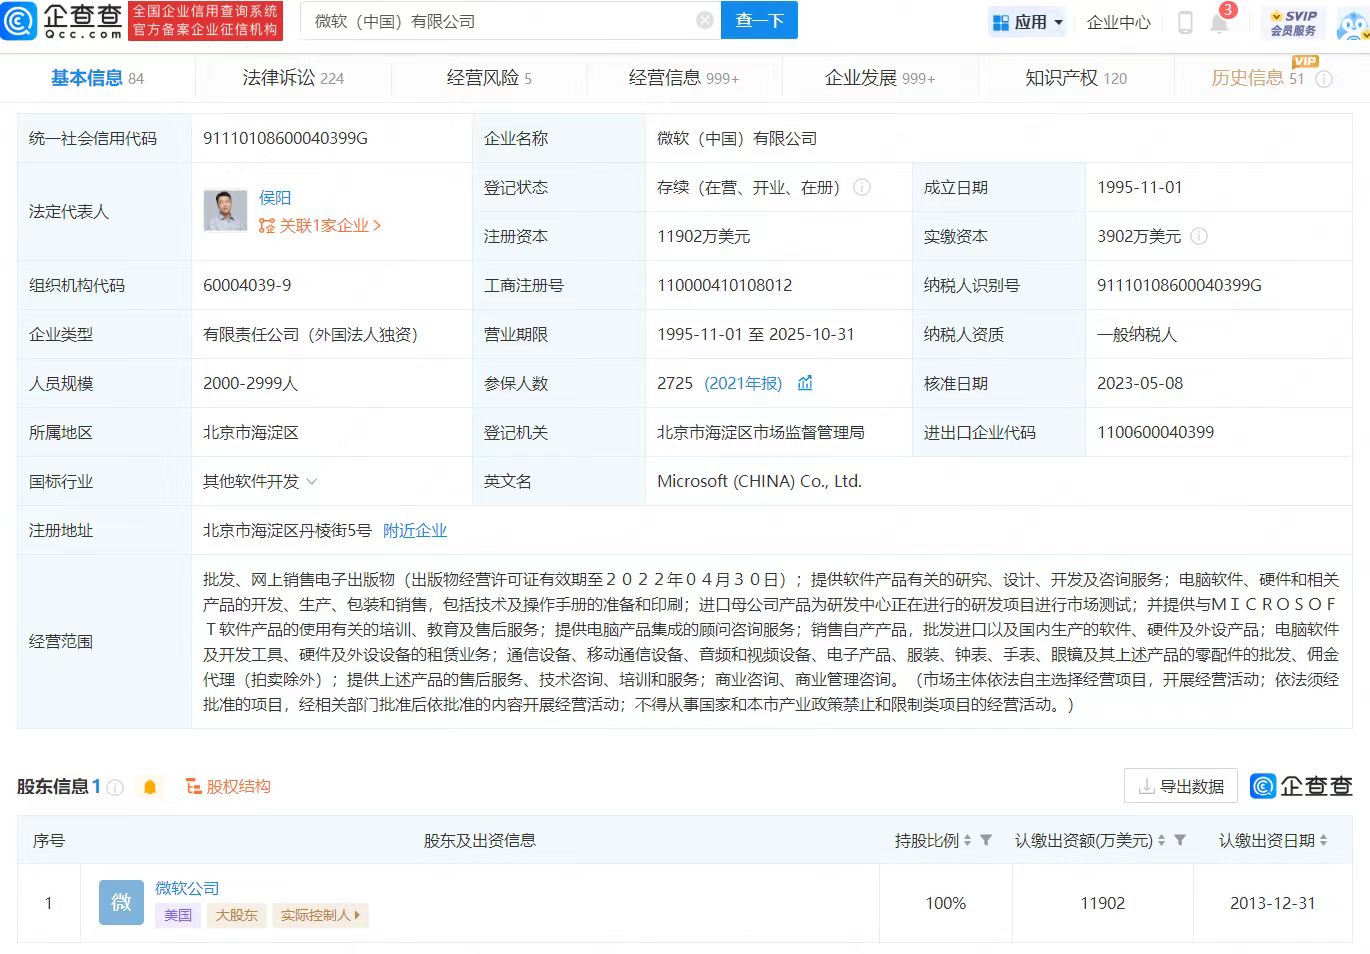Open the (2021年报) annual report link
Screen dimensions: 1370x954
click(743, 383)
